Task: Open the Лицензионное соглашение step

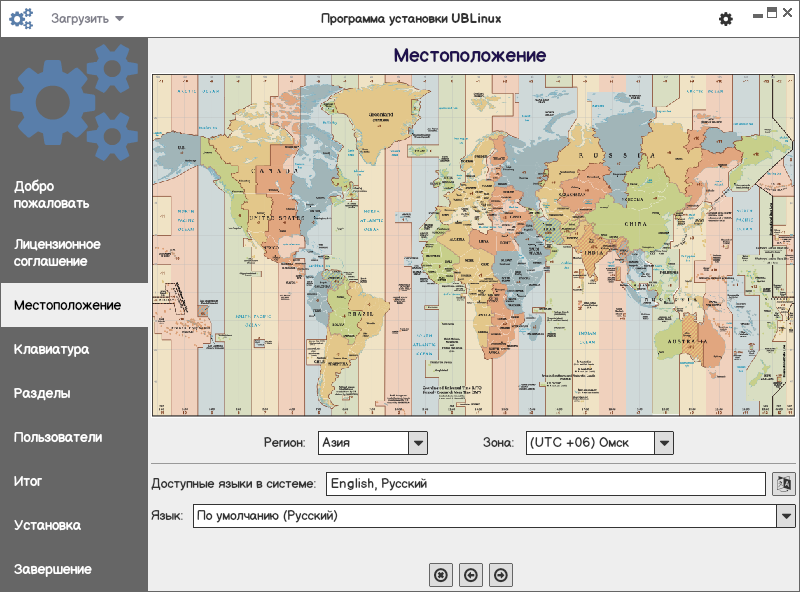Action: click(x=74, y=253)
